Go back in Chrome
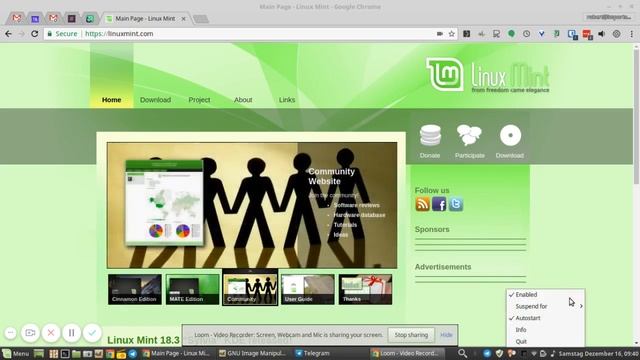 coord(9,34)
